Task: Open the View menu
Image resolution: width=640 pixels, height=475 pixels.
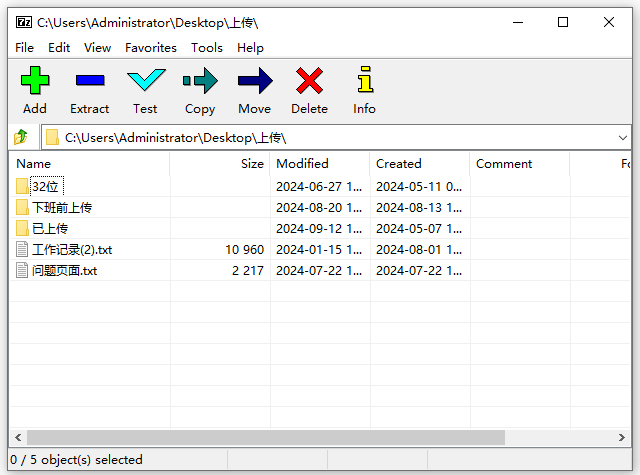Action: (x=98, y=48)
